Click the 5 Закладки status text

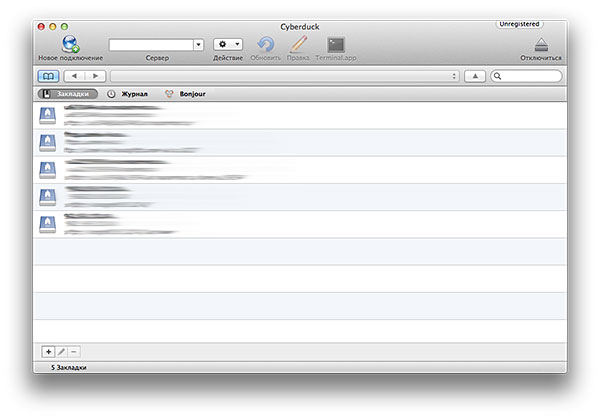coord(68,367)
